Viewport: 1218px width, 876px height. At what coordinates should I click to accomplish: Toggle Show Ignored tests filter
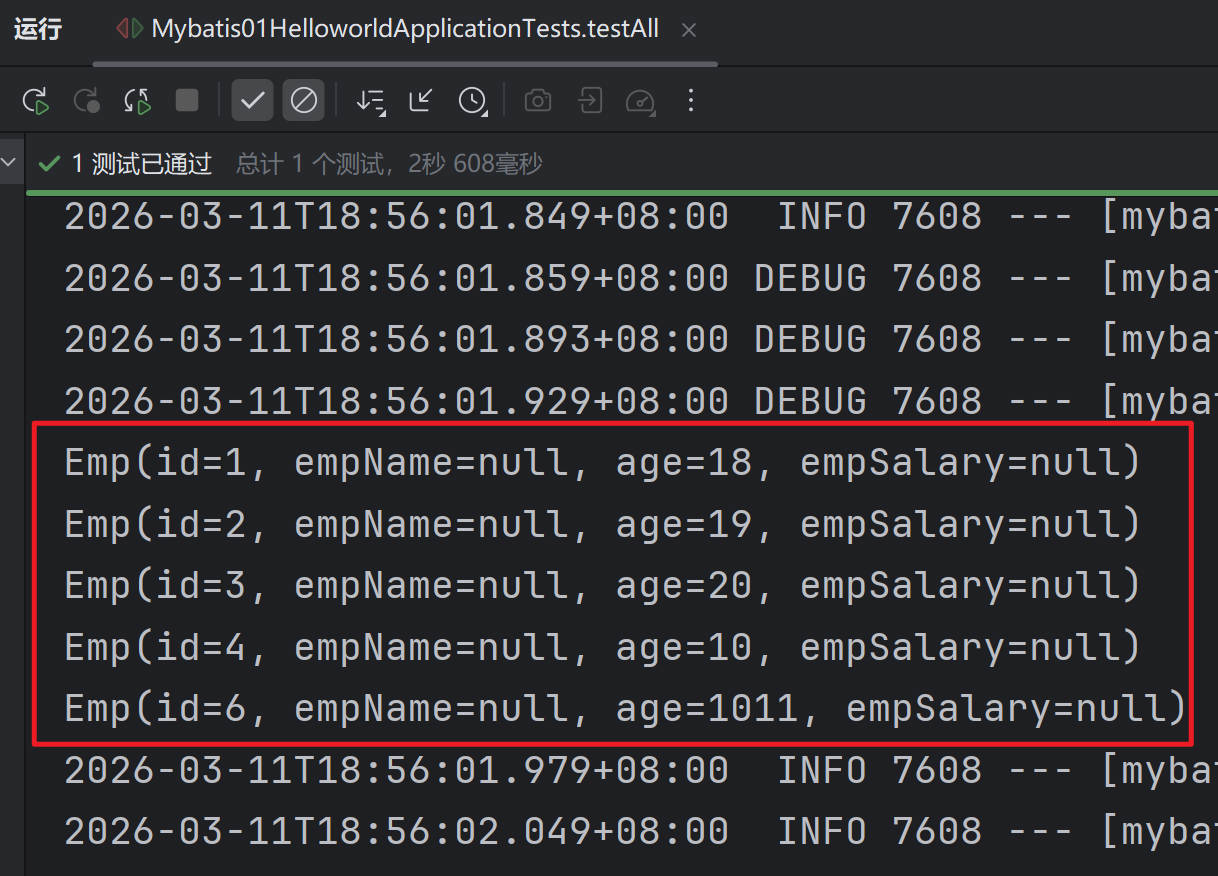(x=303, y=101)
